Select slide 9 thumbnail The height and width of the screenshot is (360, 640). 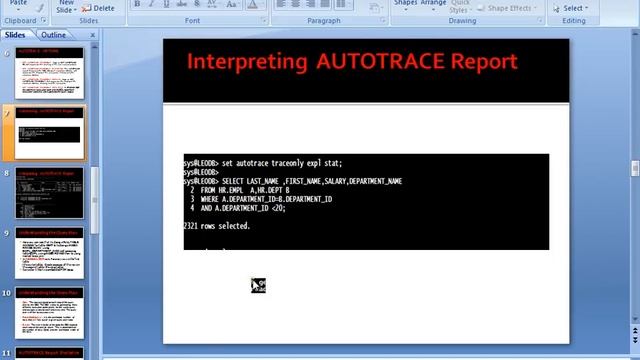(49, 253)
